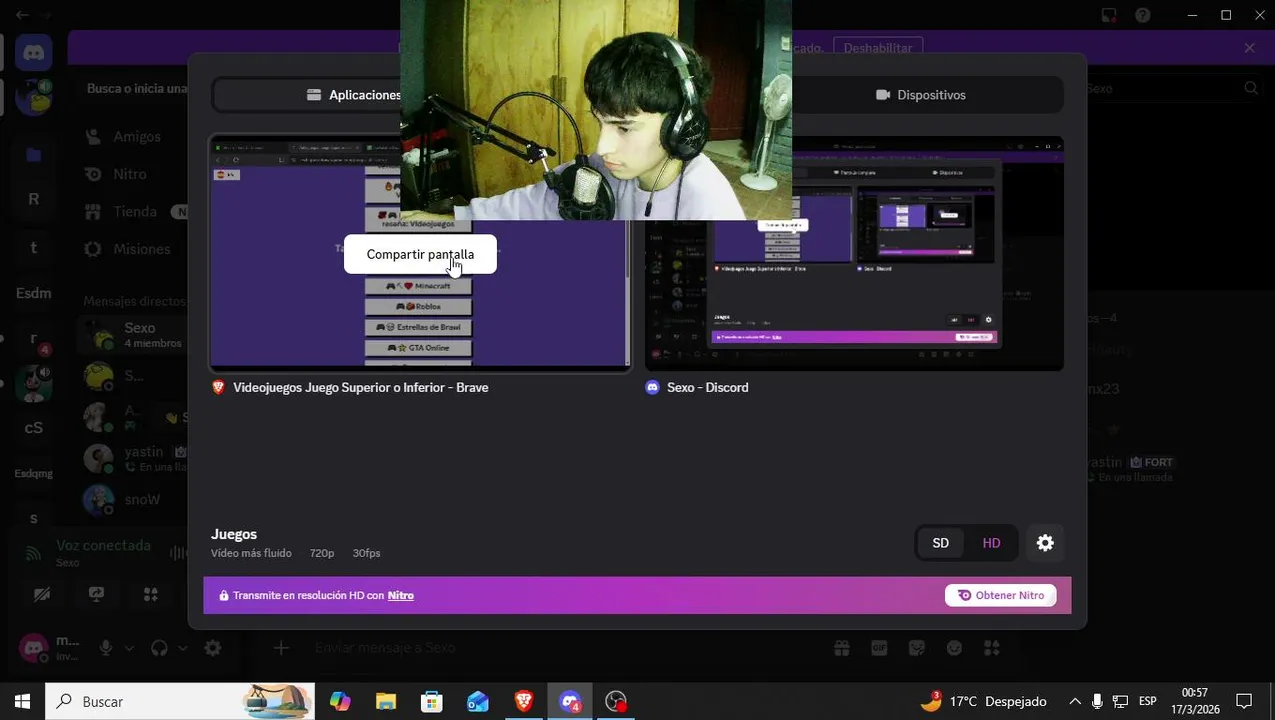Follow the Nitro link in purple banner
This screenshot has width=1275, height=720.
point(401,595)
